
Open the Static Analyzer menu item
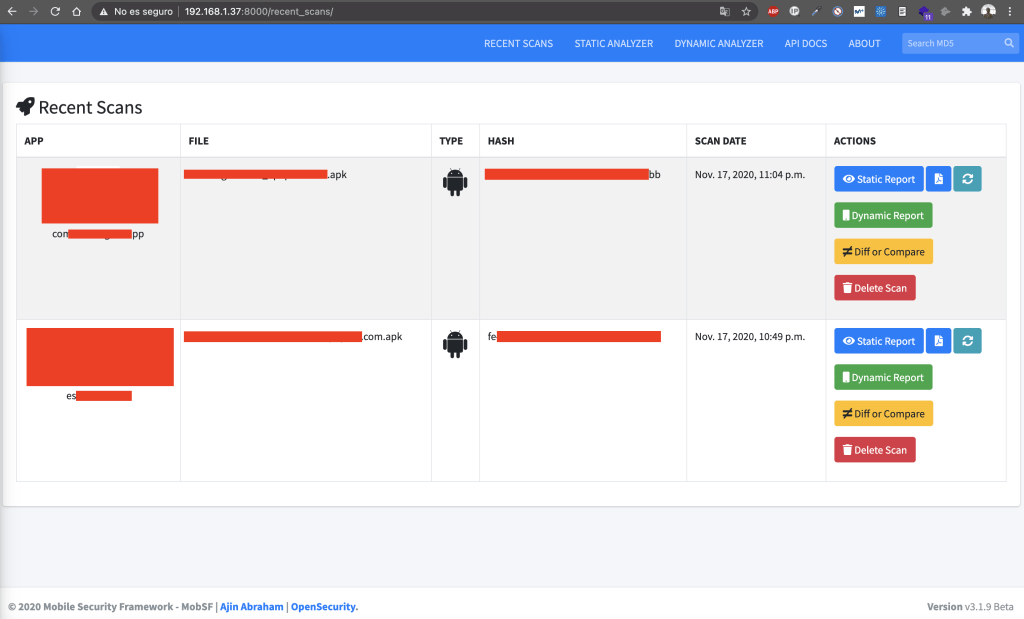[x=613, y=44]
